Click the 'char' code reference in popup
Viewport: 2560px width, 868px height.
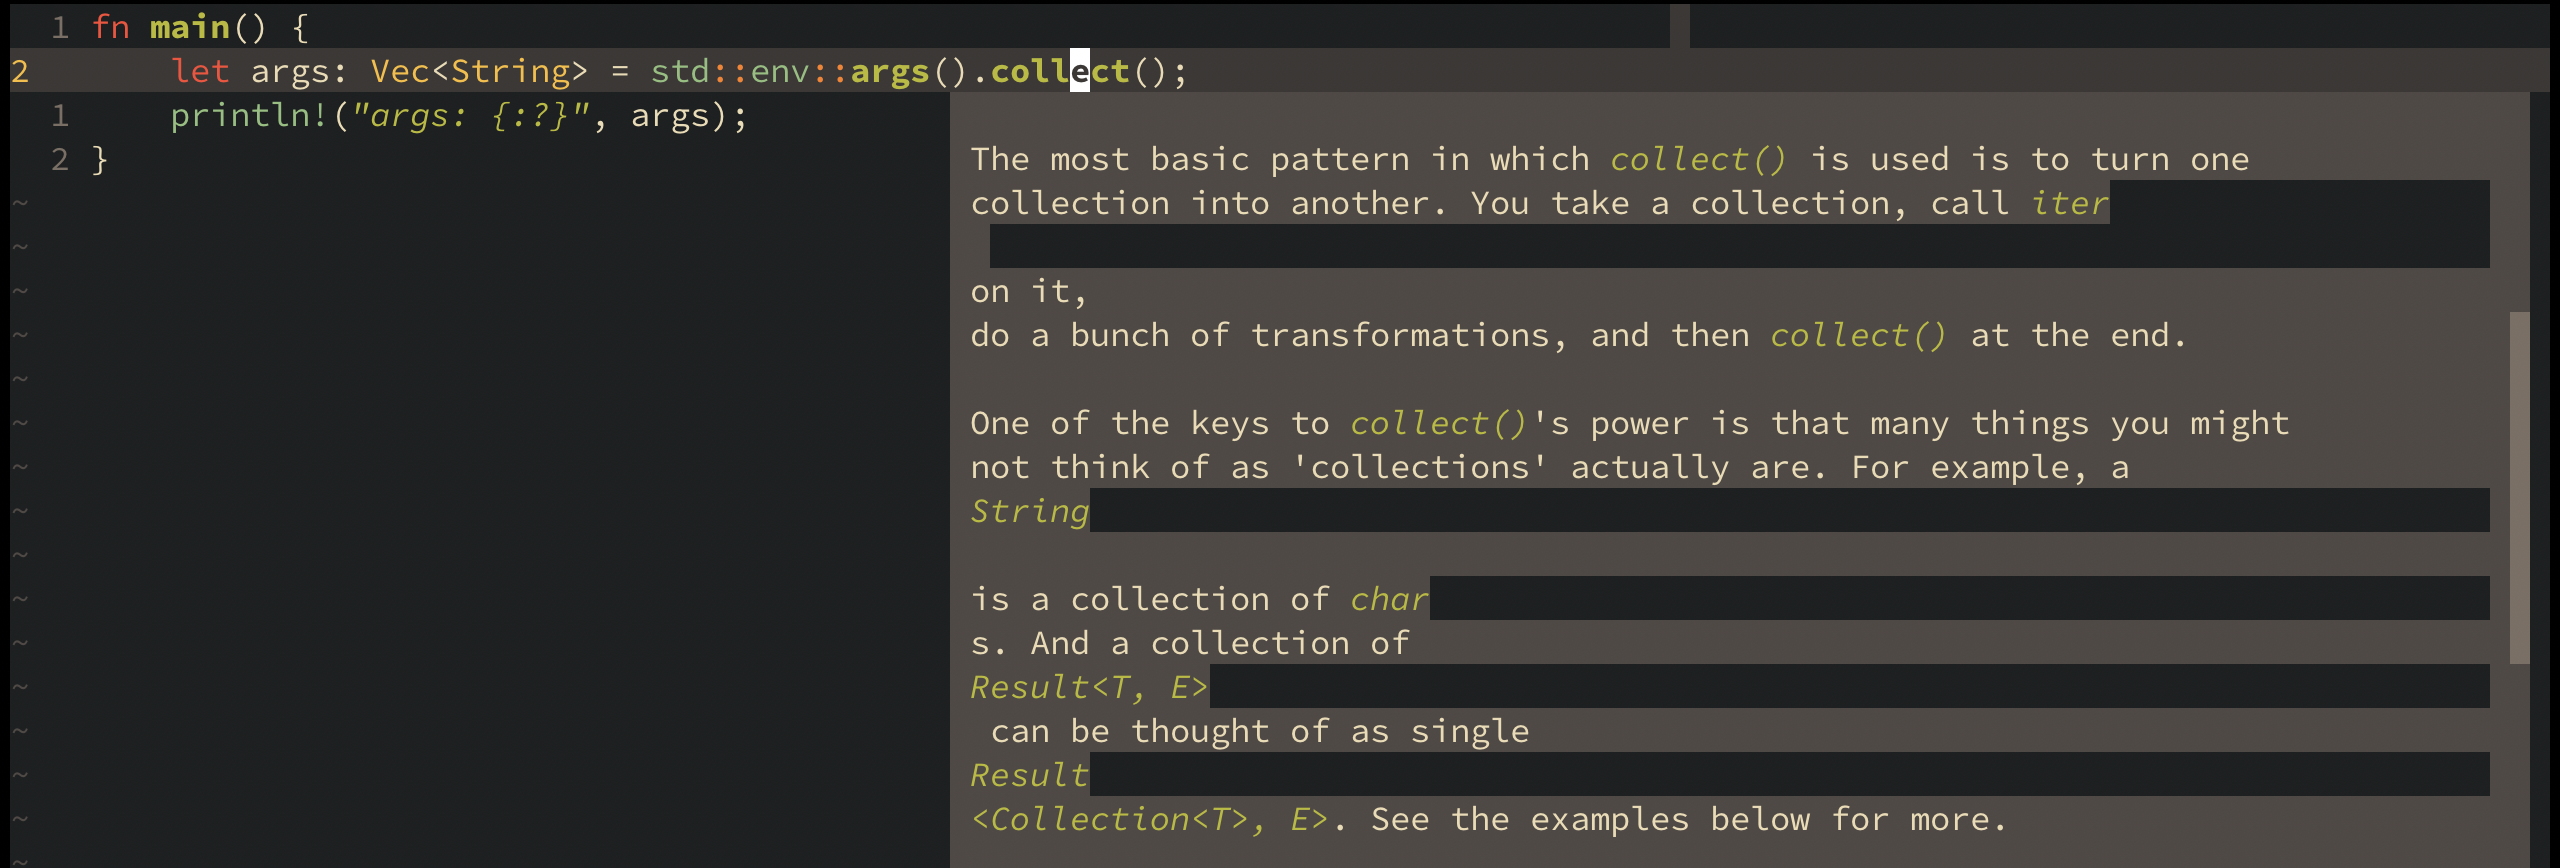(x=1389, y=599)
